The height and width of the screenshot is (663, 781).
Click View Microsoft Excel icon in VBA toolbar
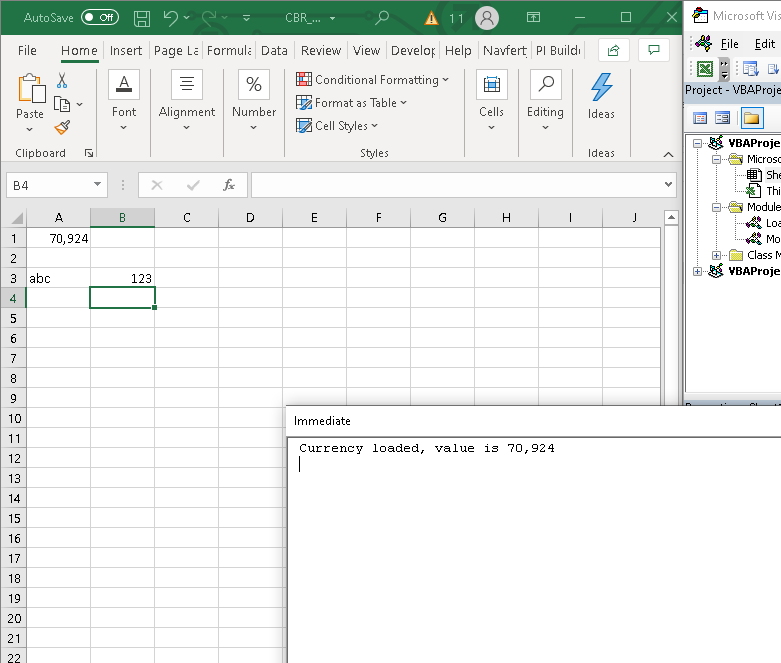click(705, 69)
